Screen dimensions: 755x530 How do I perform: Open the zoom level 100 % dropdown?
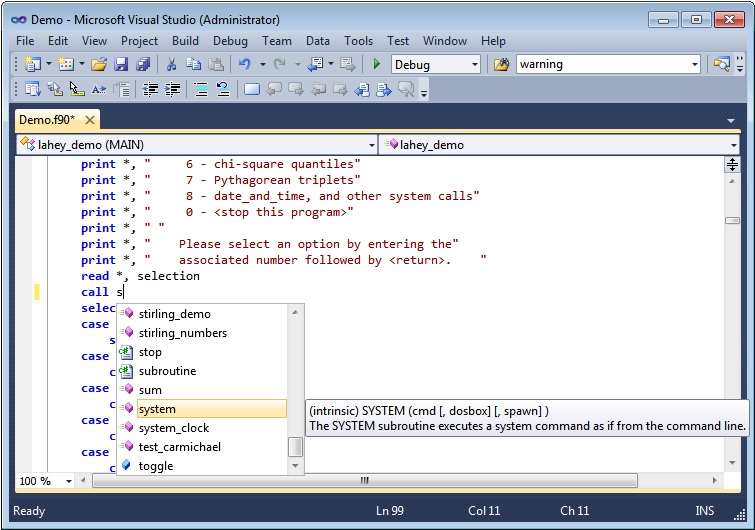(69, 481)
